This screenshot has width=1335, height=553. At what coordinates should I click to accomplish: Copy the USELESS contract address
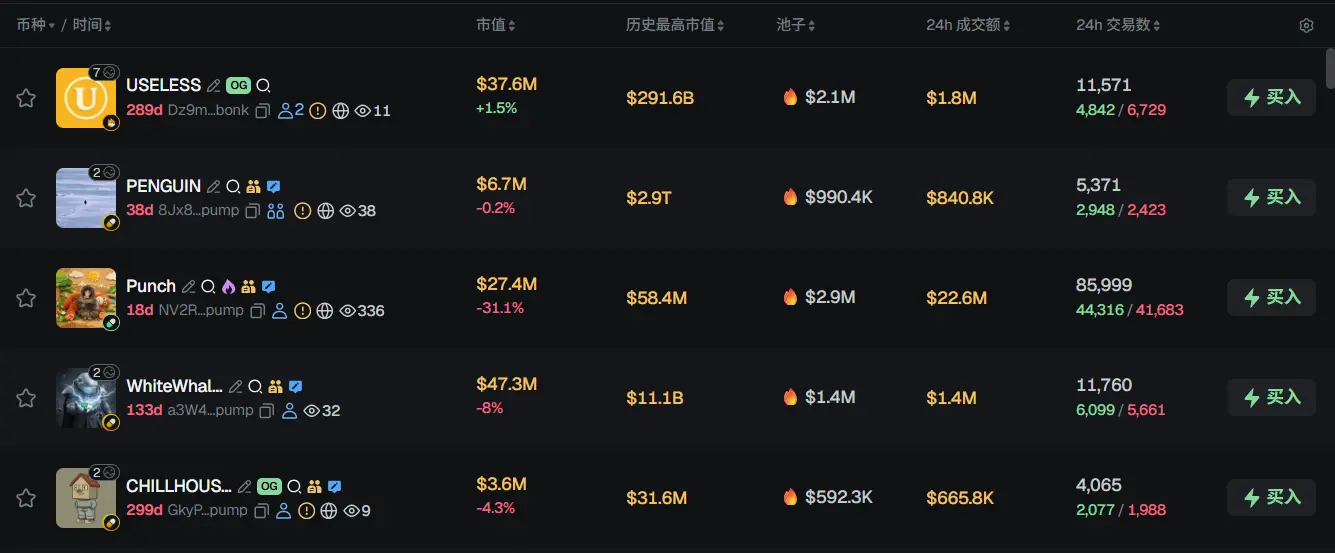tap(262, 111)
